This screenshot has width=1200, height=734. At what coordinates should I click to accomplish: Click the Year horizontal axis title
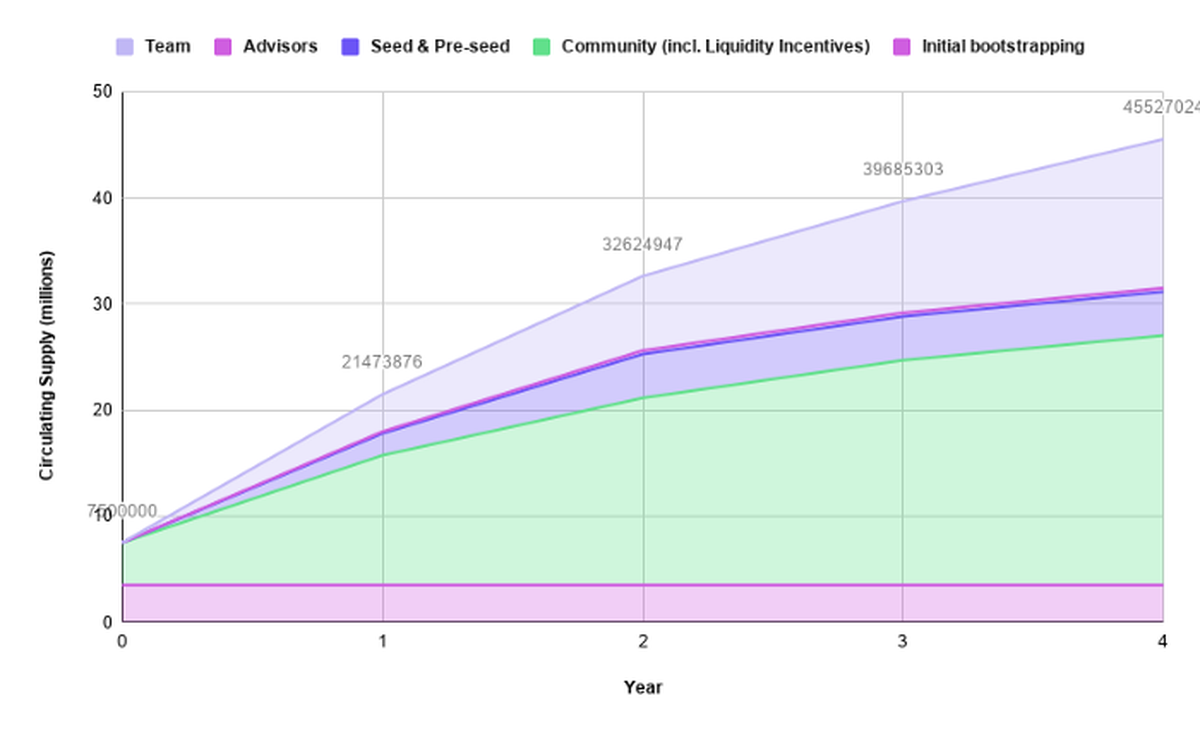tap(642, 687)
